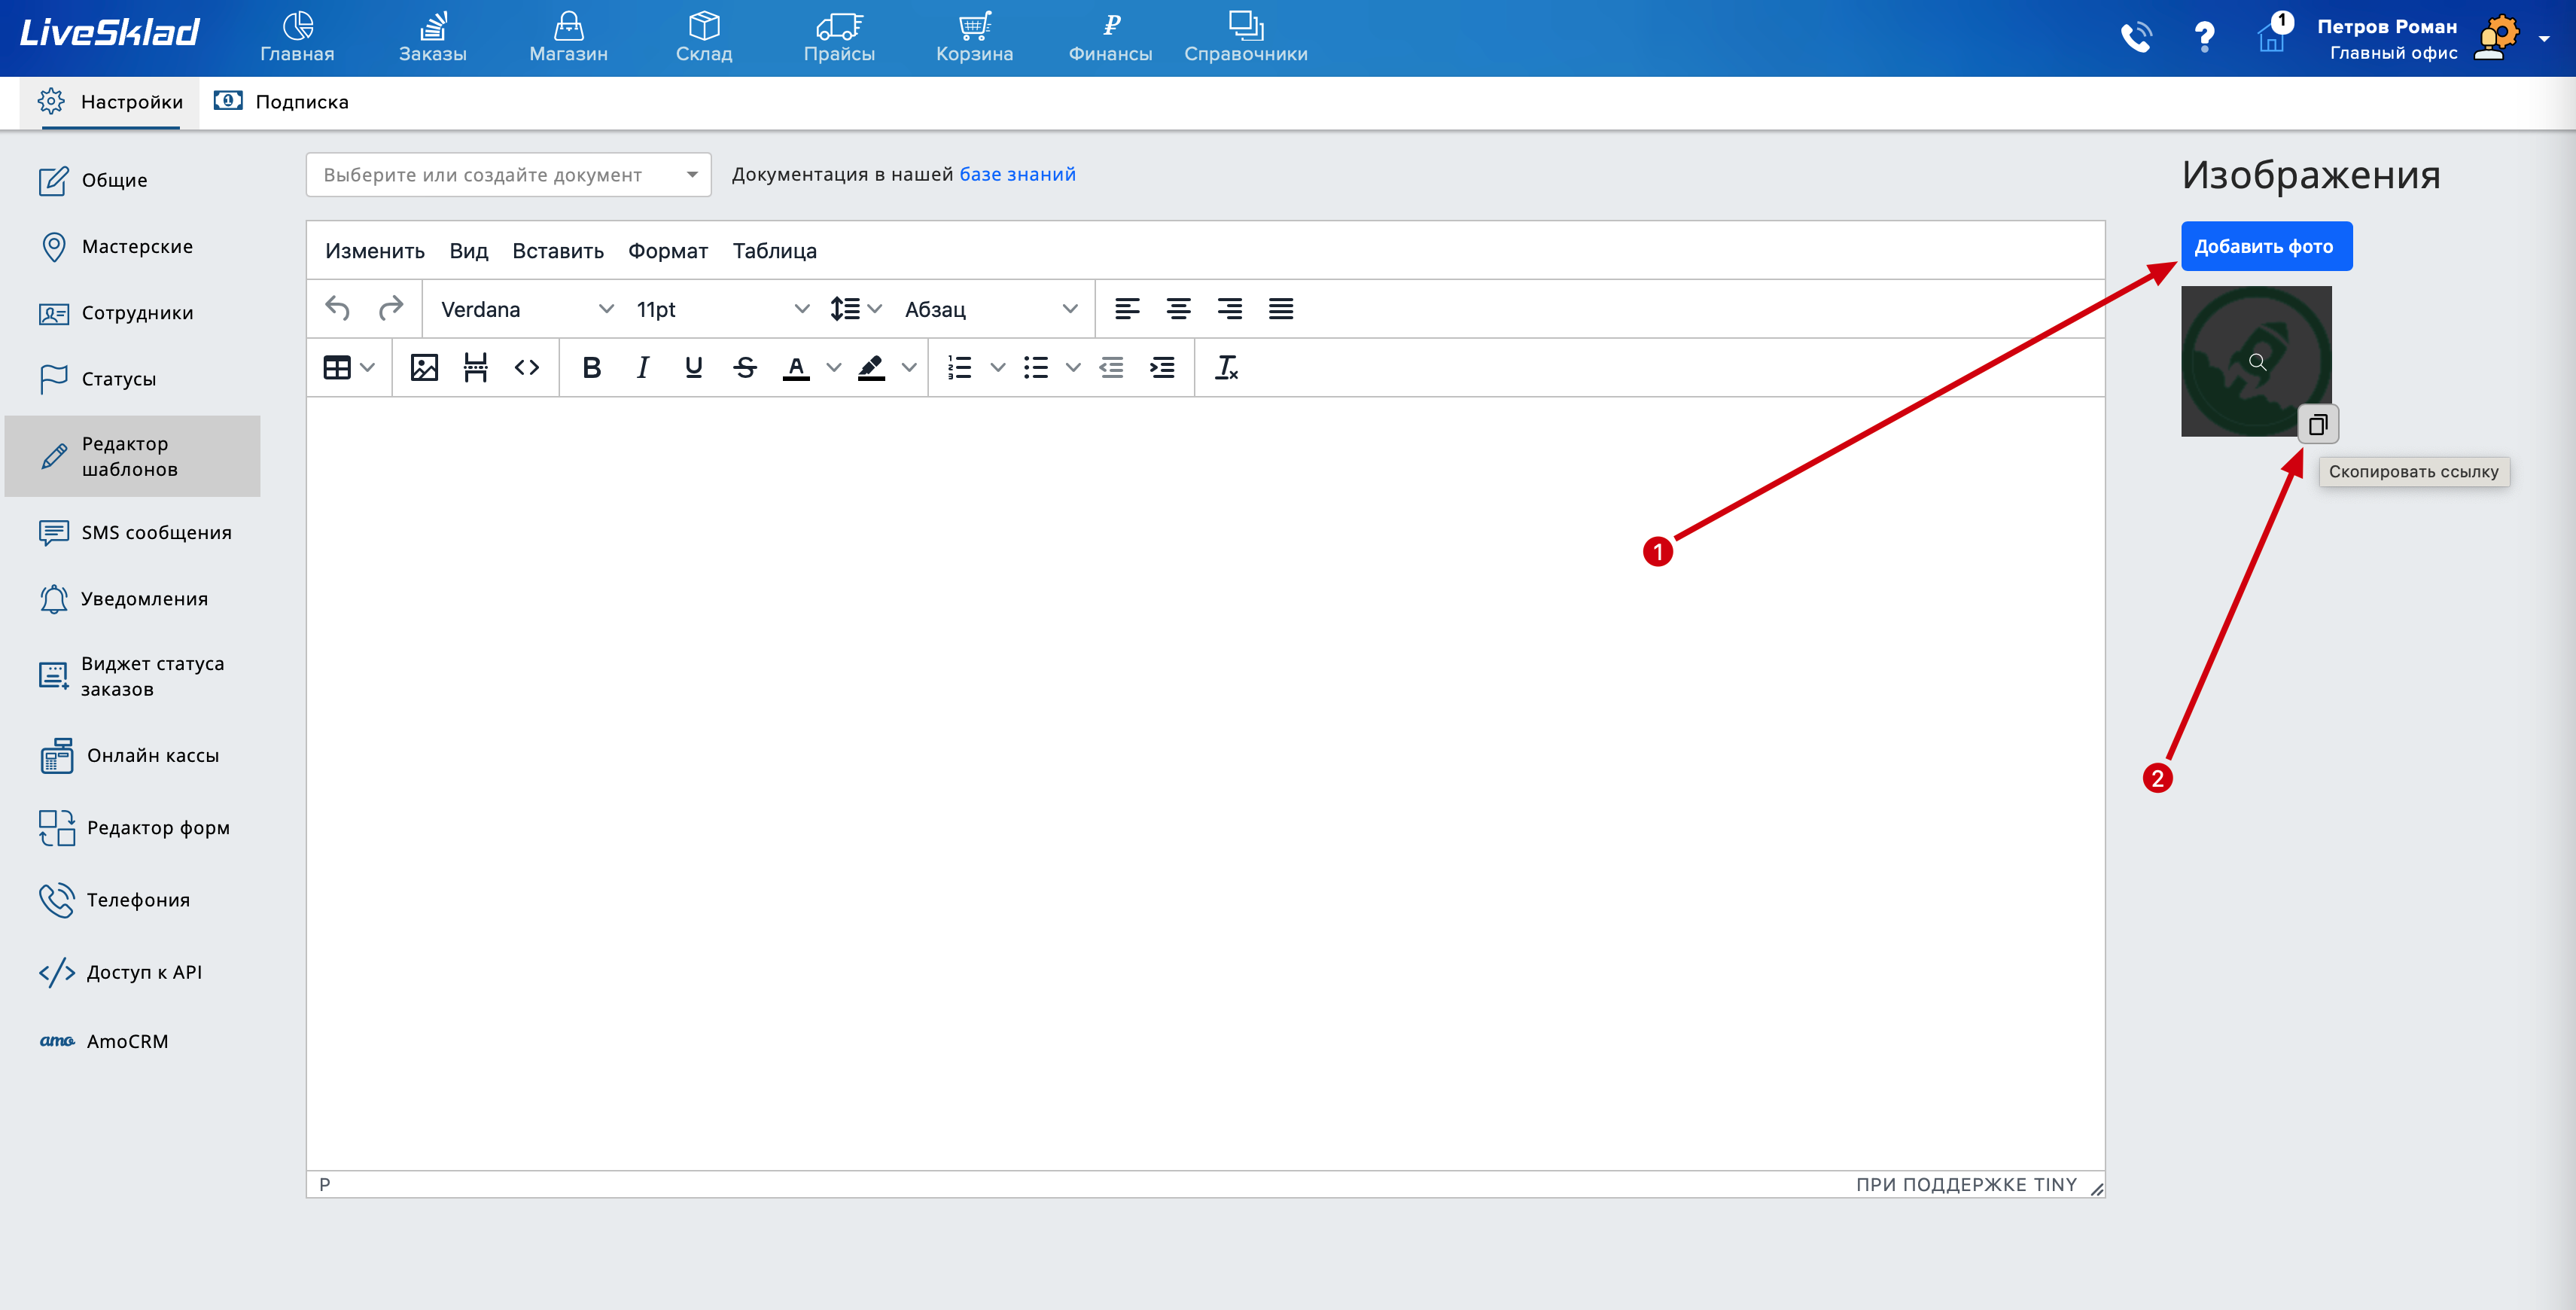The height and width of the screenshot is (1310, 2576).
Task: Toggle italic formatting
Action: [642, 368]
